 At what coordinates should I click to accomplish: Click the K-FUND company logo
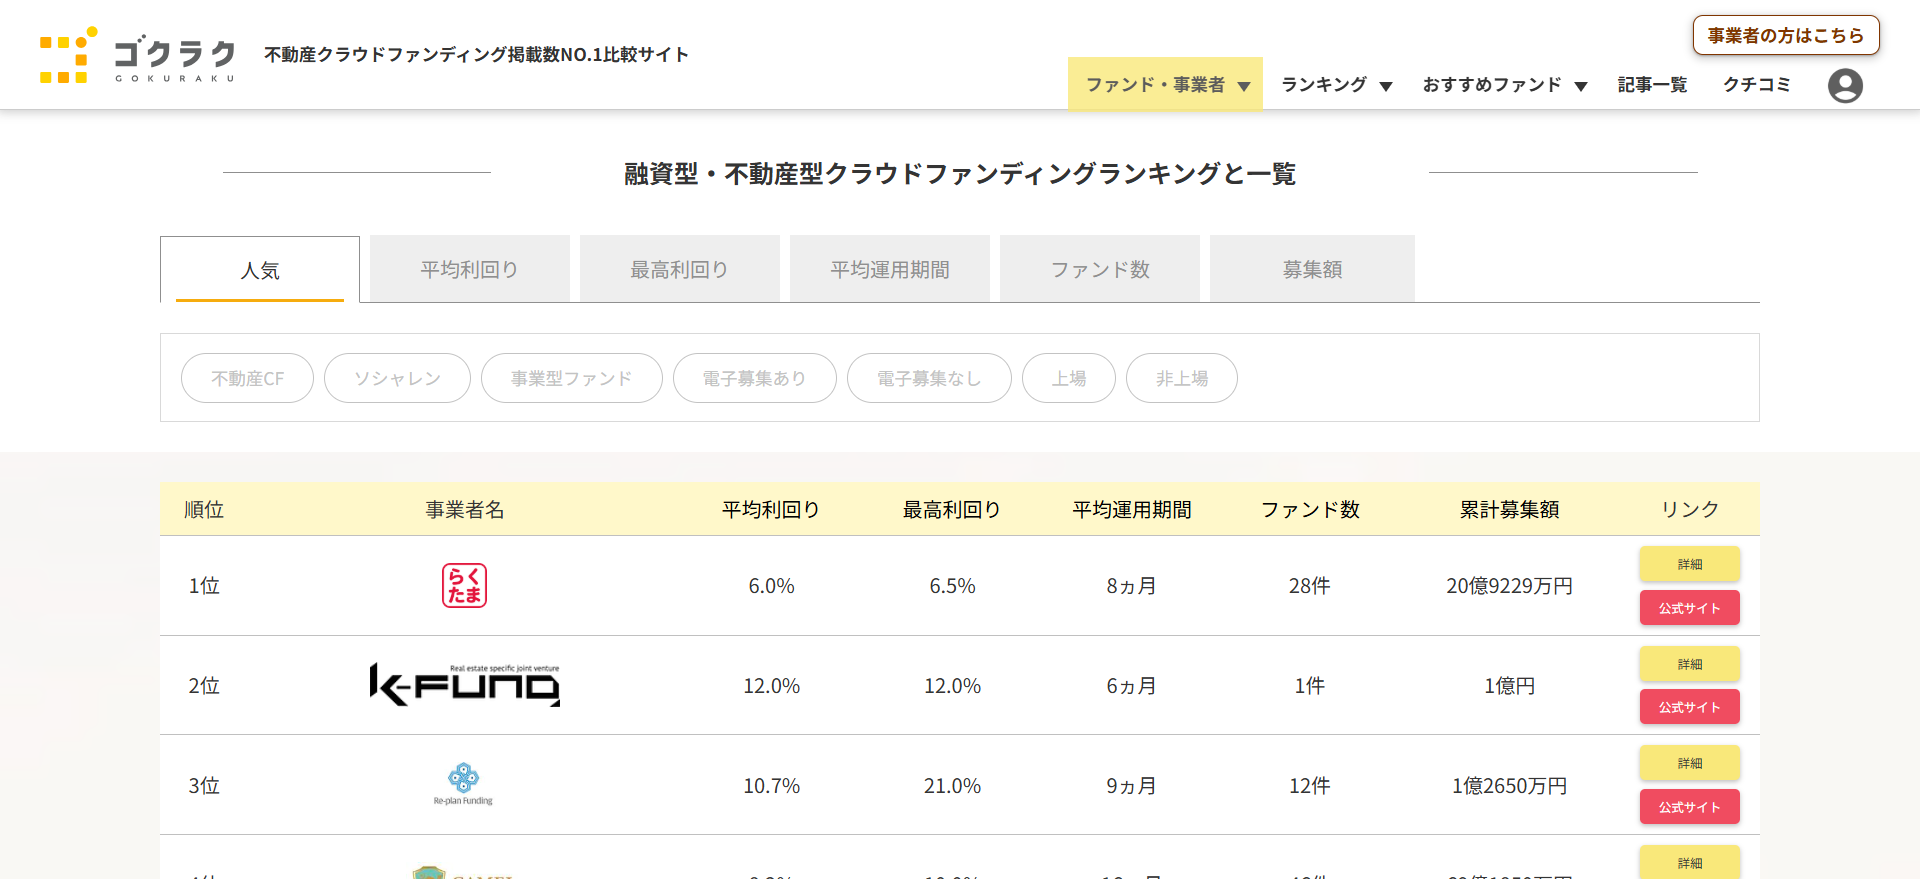[x=464, y=685]
